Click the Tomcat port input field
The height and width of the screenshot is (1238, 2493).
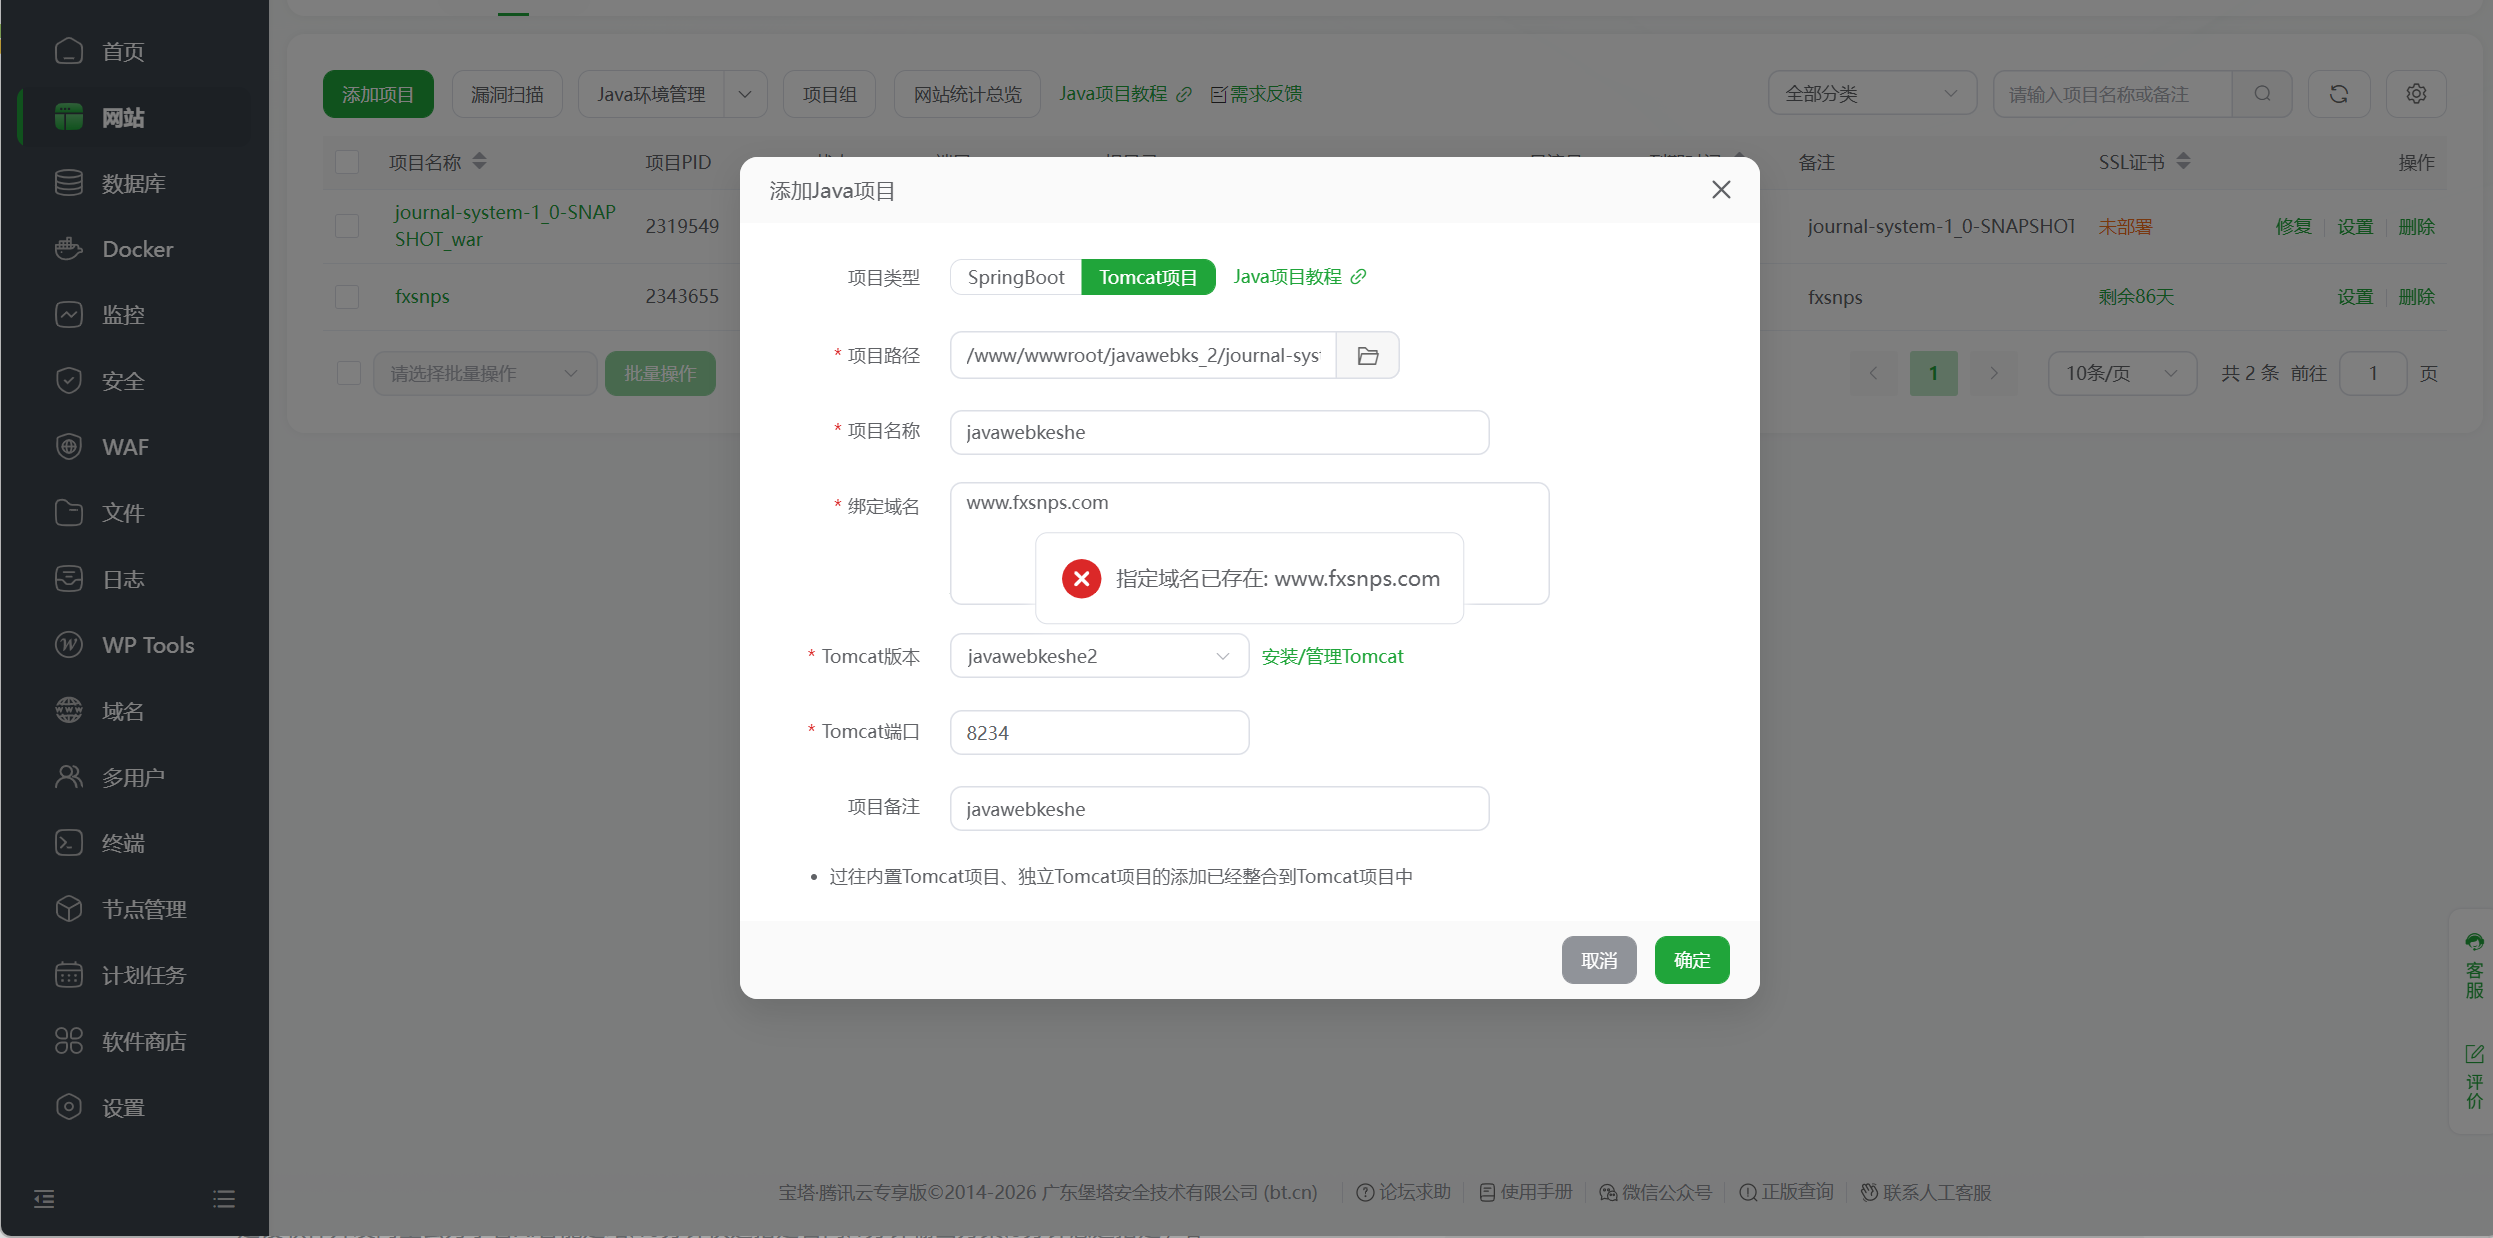1098,733
